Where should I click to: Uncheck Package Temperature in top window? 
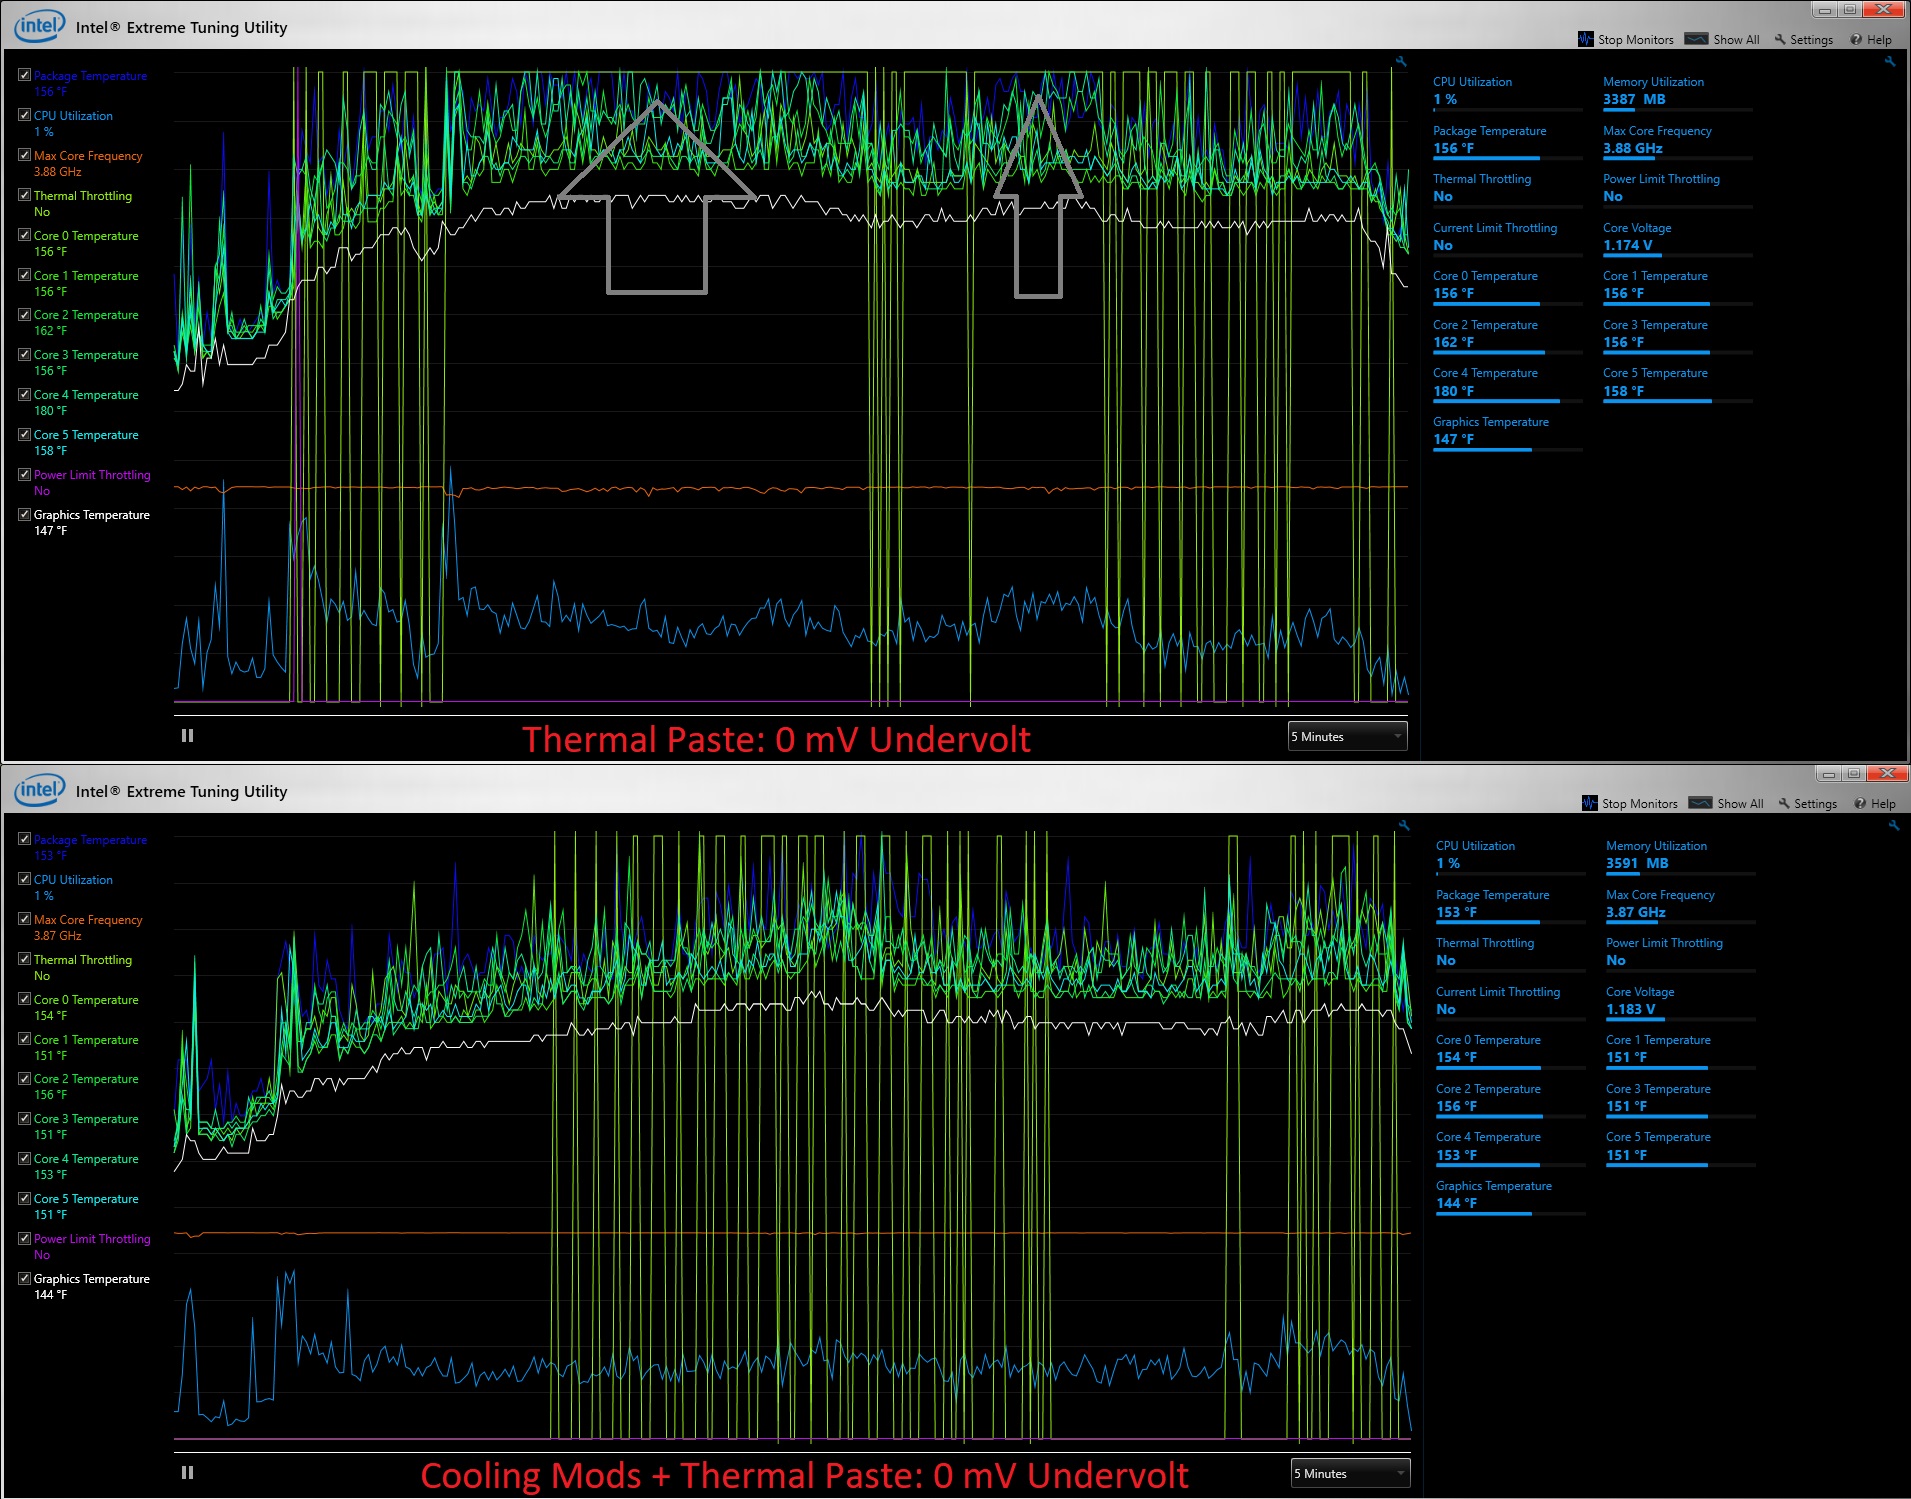[x=25, y=75]
